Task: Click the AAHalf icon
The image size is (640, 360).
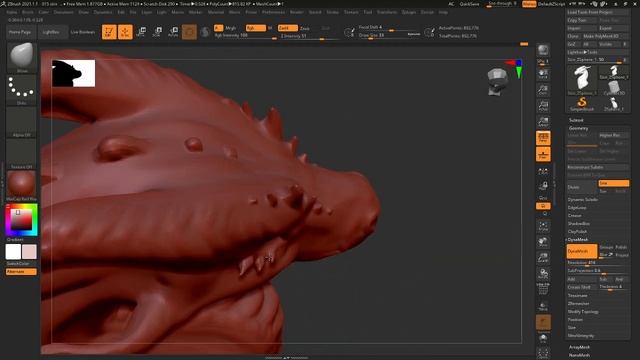Action: [x=543, y=122]
